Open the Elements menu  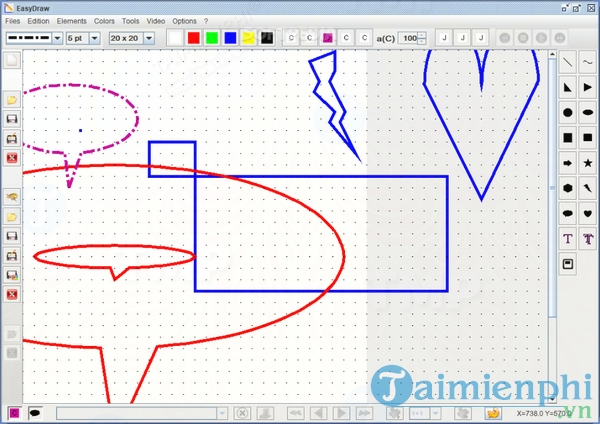[72, 21]
